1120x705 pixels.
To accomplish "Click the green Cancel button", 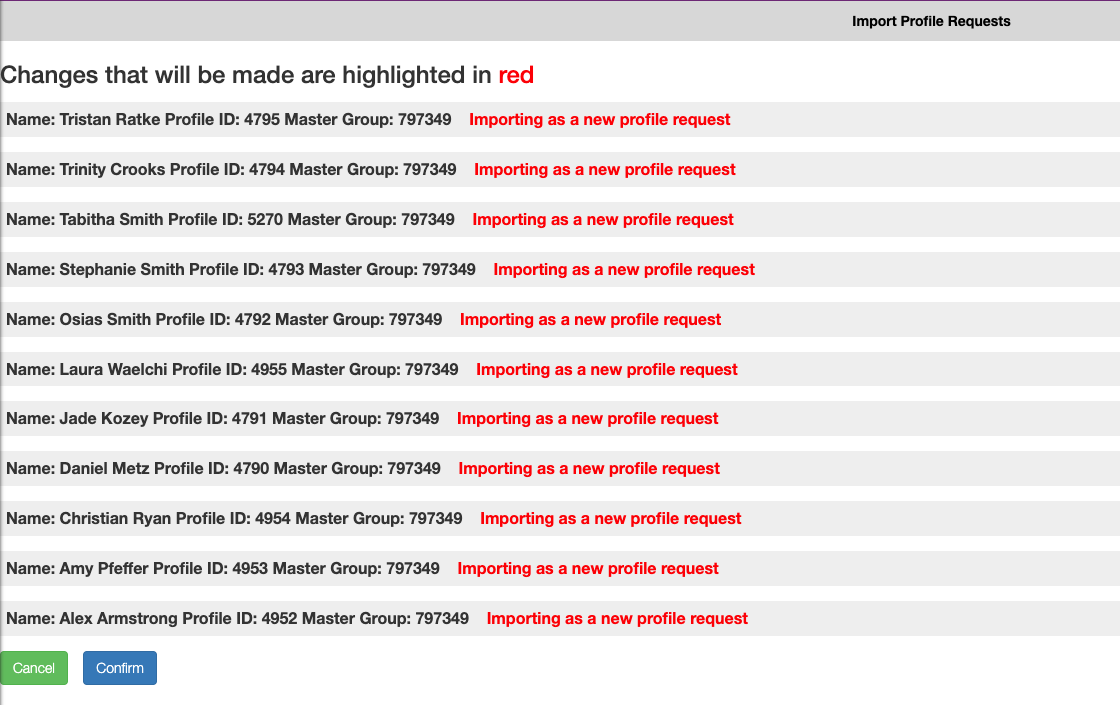I will (34, 668).
